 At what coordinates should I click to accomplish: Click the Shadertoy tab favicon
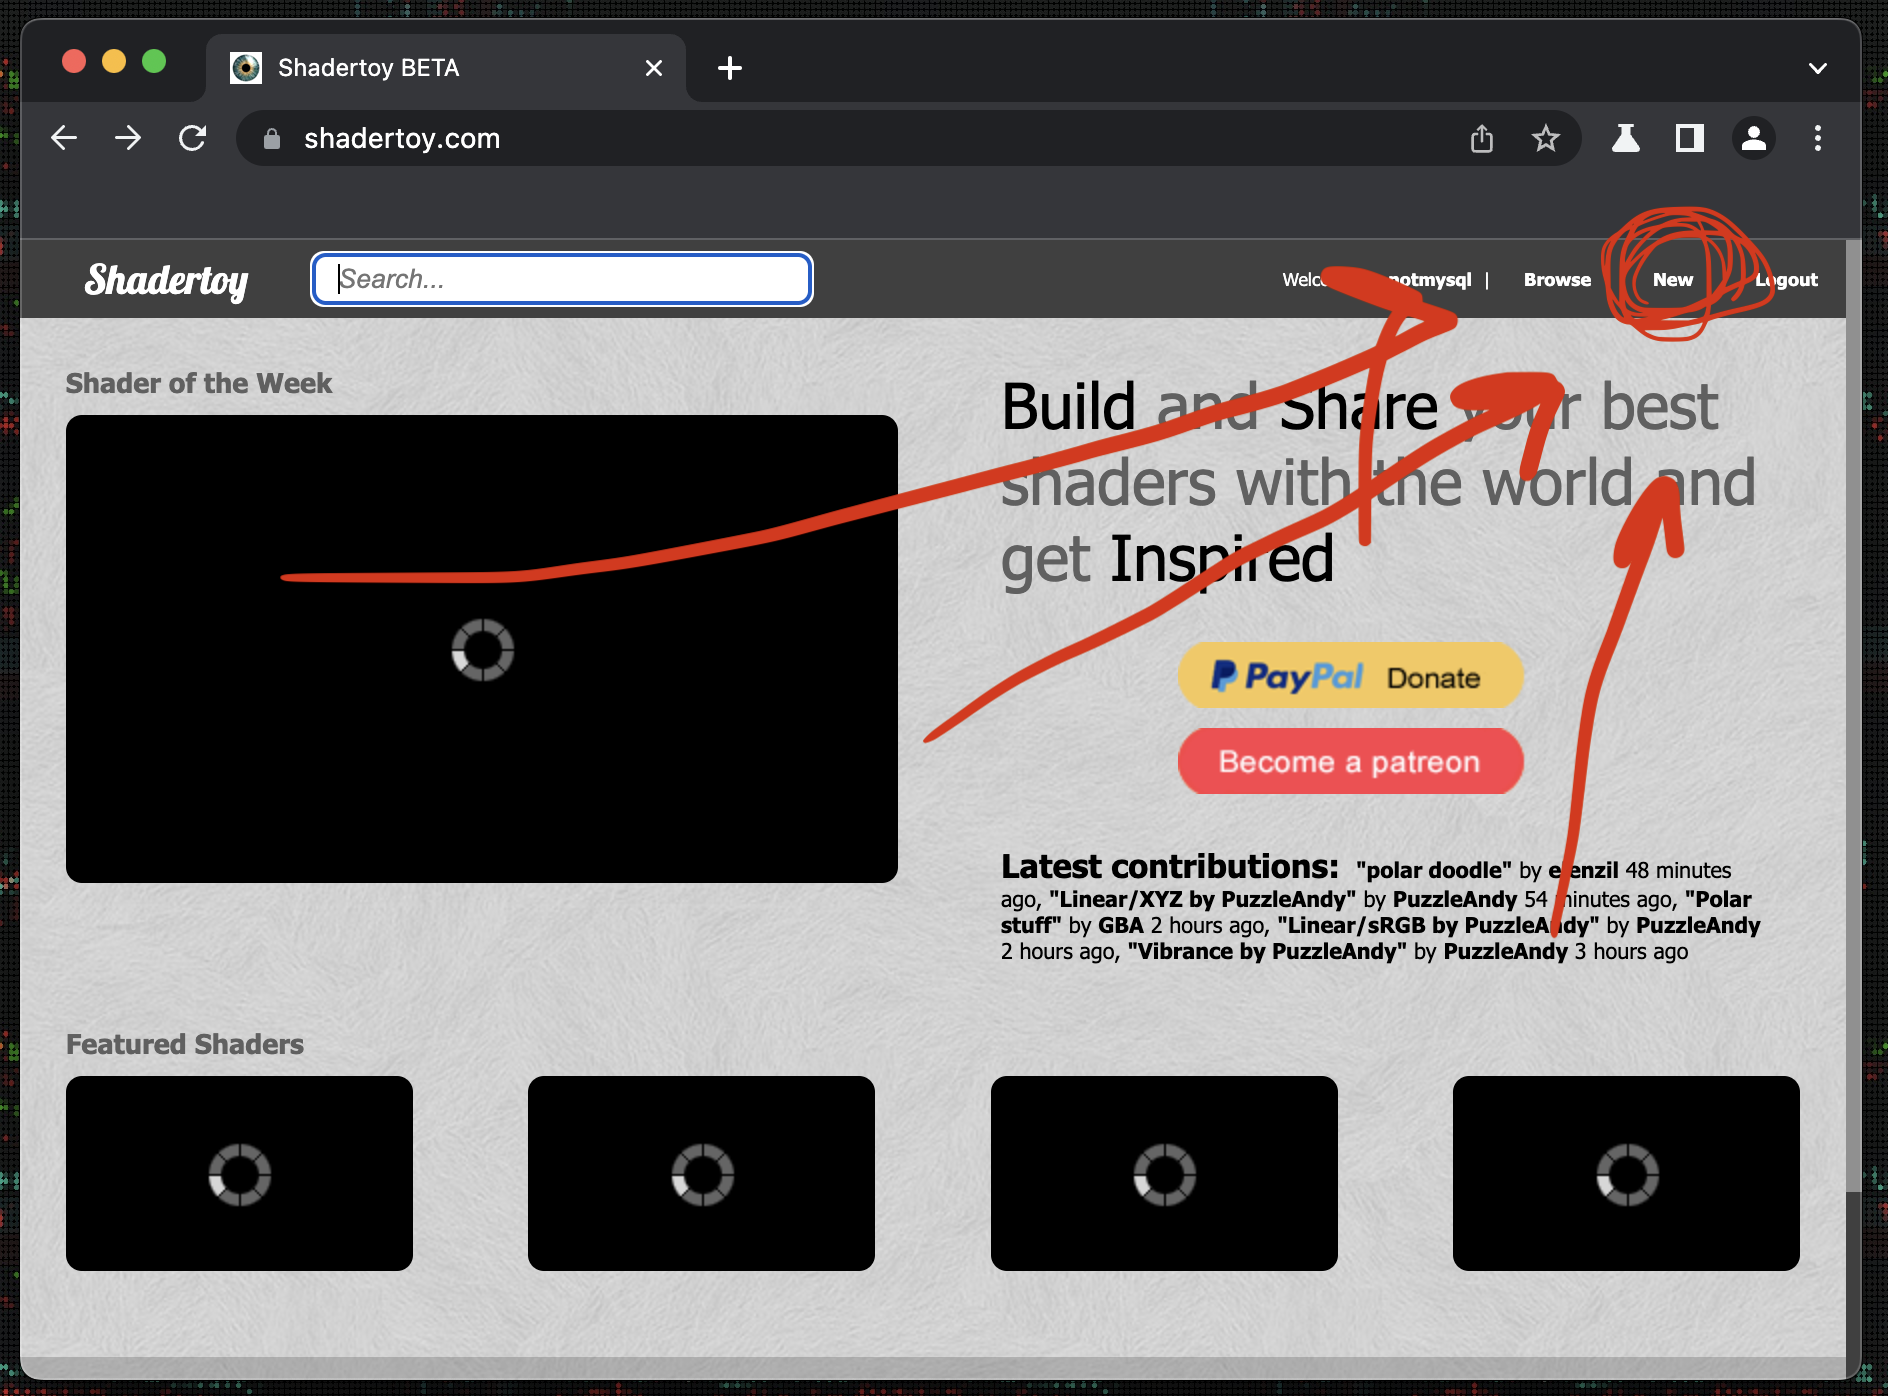246,68
